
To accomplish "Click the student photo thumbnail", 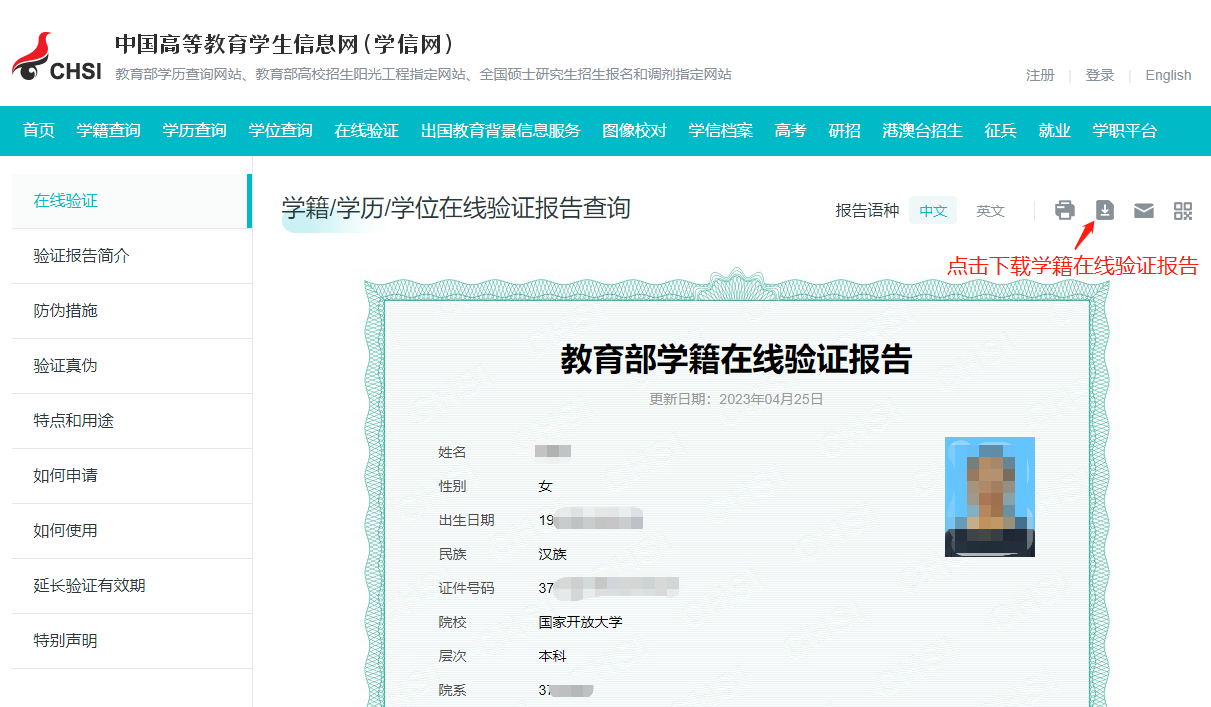I will click(990, 497).
